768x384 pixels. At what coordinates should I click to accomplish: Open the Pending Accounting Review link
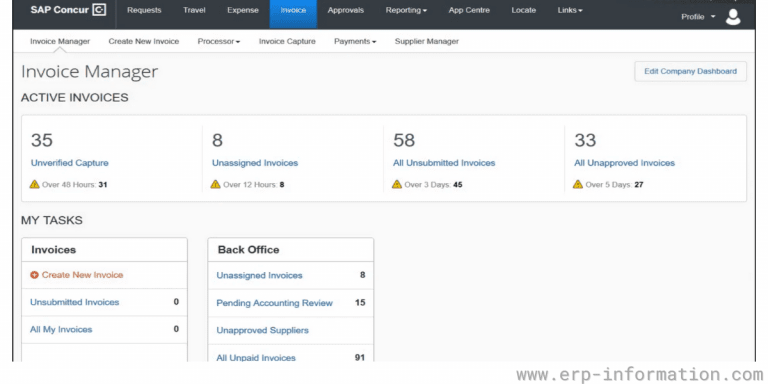click(x=275, y=303)
